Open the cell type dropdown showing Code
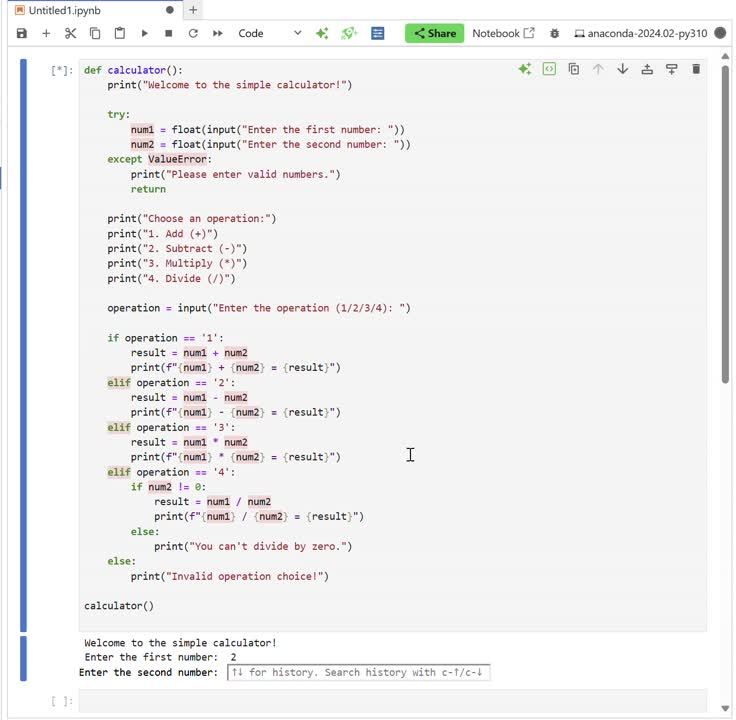The height and width of the screenshot is (720, 736). (269, 33)
